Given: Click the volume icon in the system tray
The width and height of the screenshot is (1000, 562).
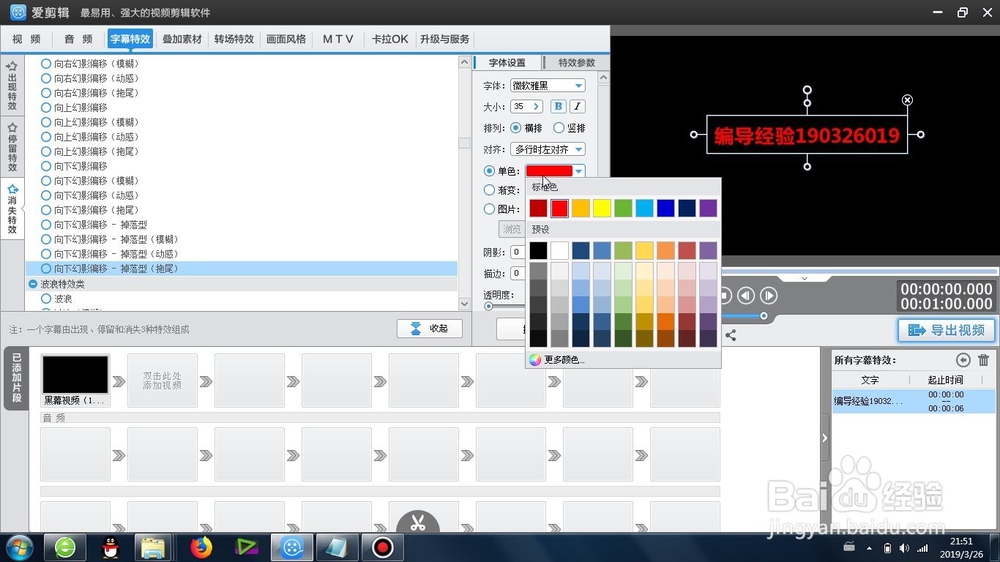Looking at the screenshot, I should [904, 548].
